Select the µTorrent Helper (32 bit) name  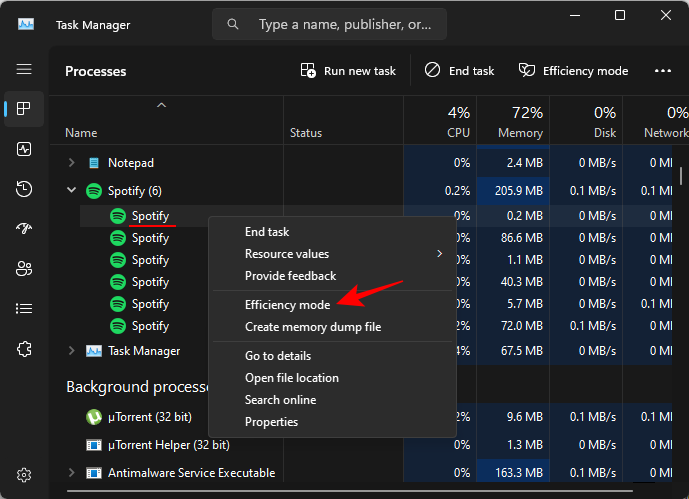click(x=169, y=445)
